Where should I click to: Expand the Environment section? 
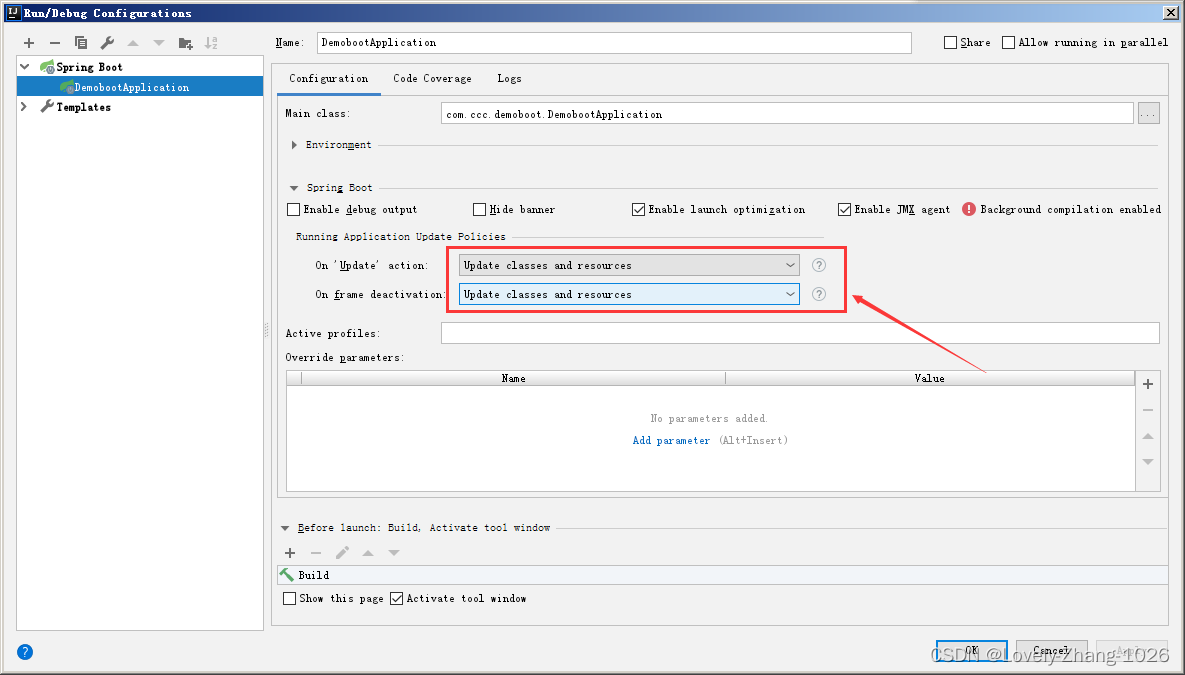click(294, 145)
